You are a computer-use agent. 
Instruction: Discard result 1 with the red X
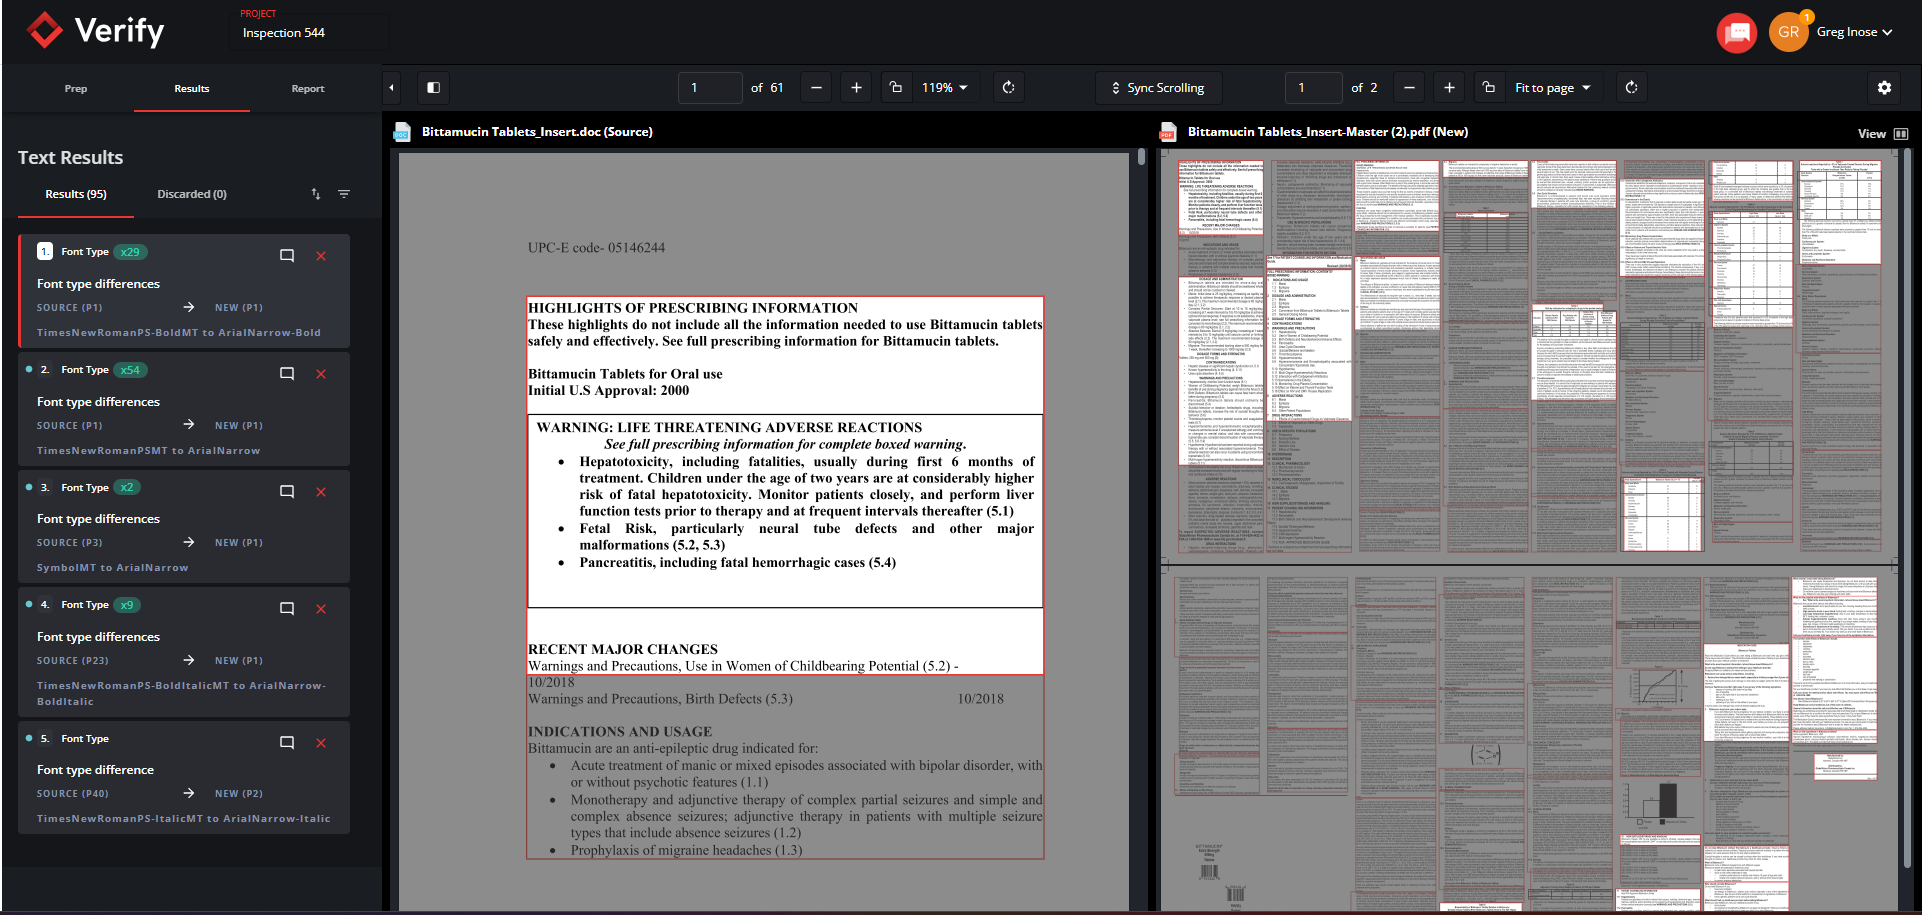point(321,256)
